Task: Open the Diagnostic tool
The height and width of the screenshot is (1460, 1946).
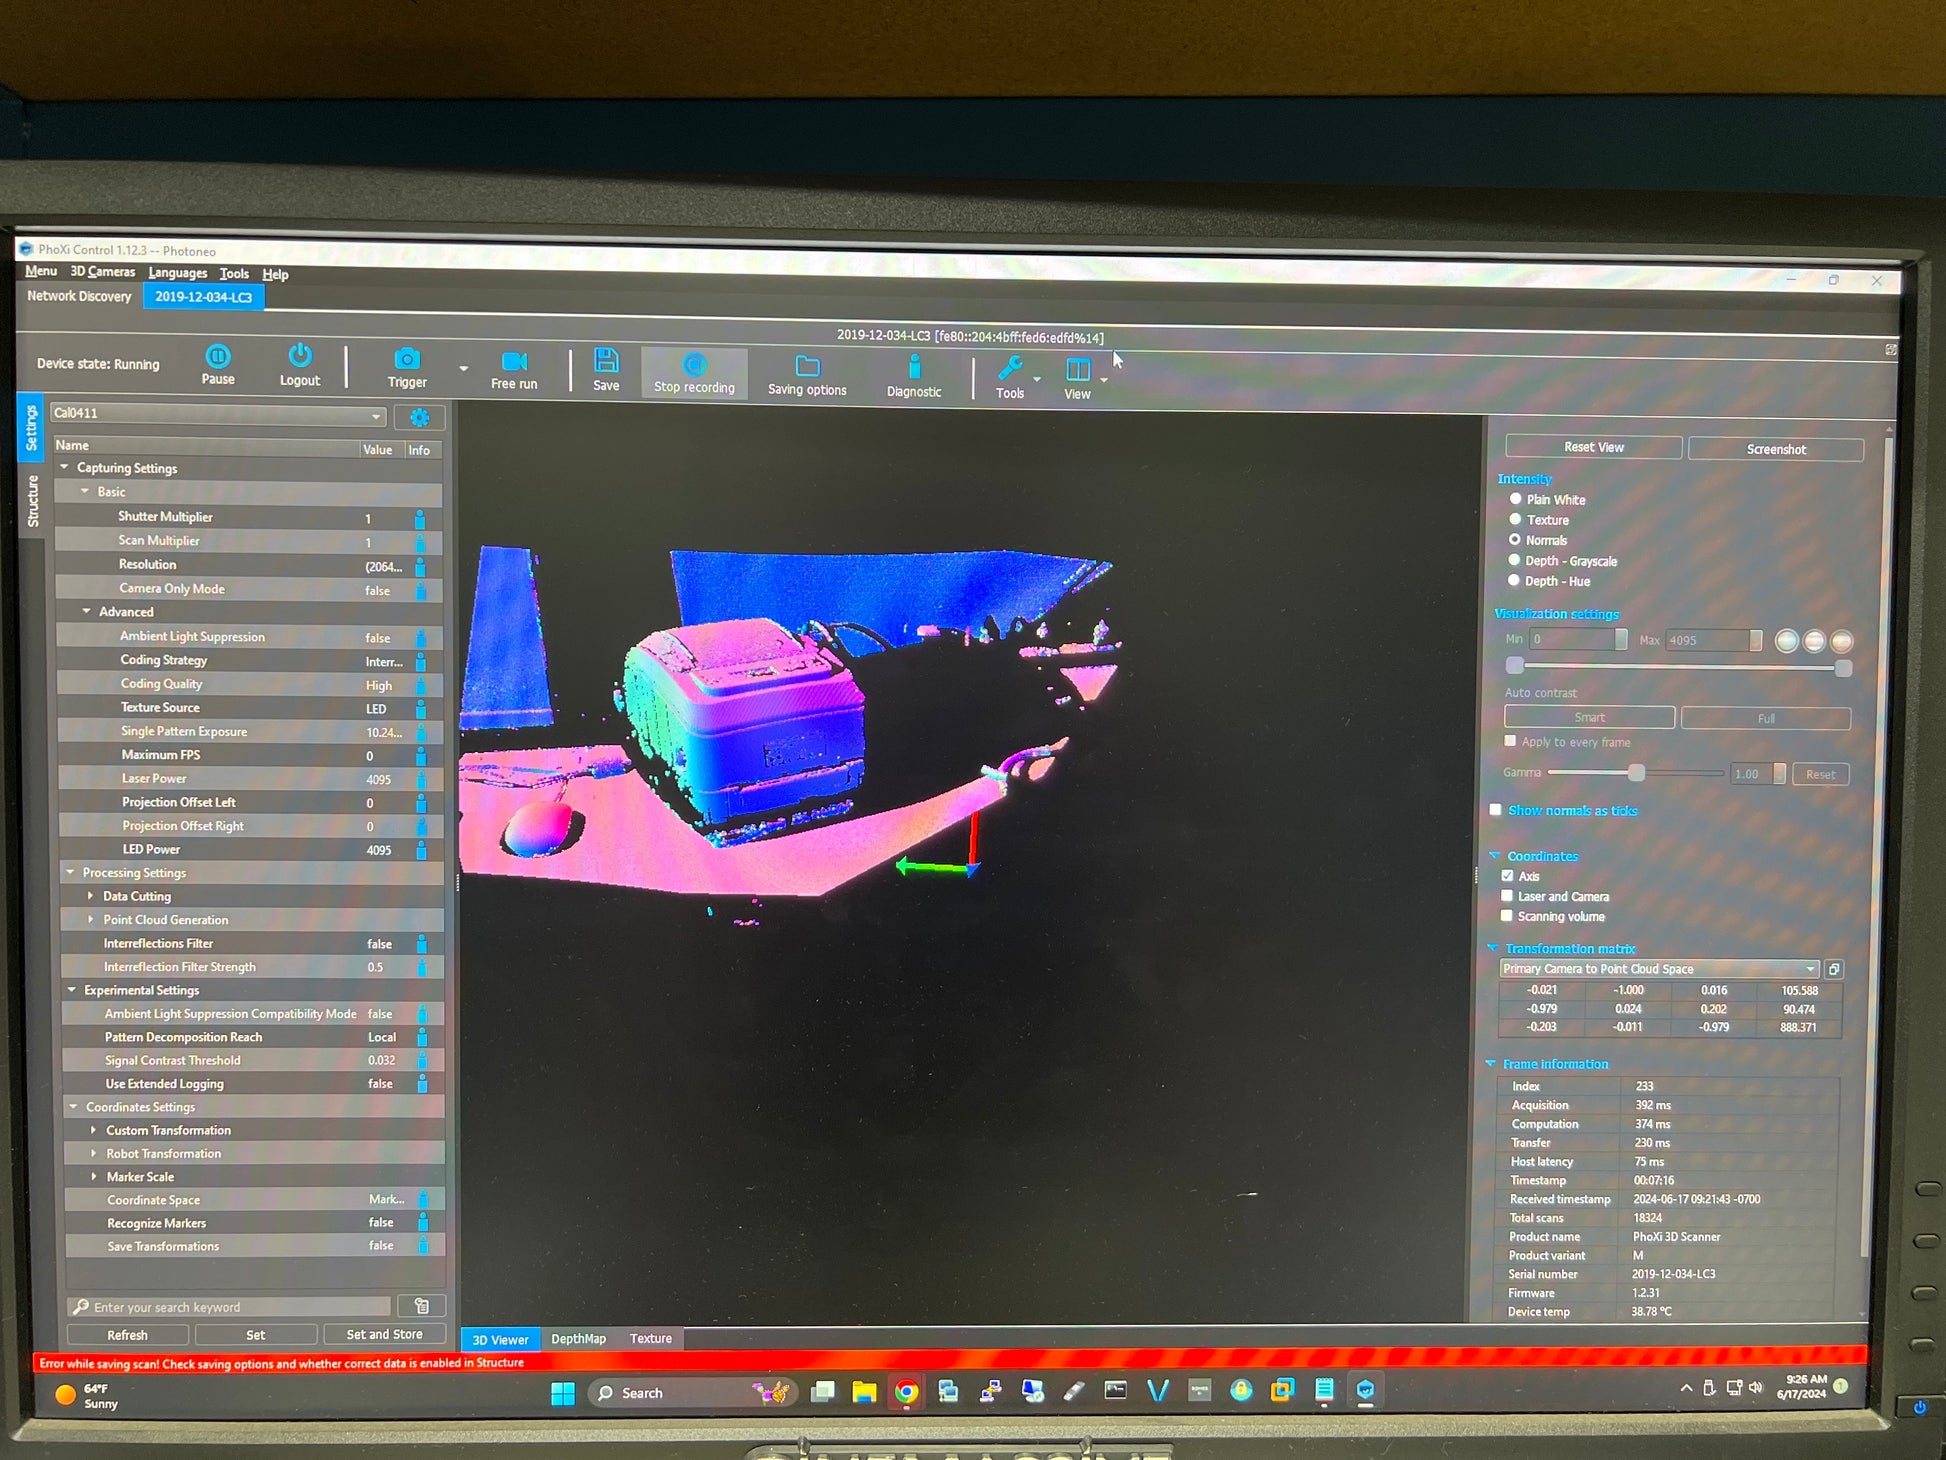Action: [x=914, y=368]
